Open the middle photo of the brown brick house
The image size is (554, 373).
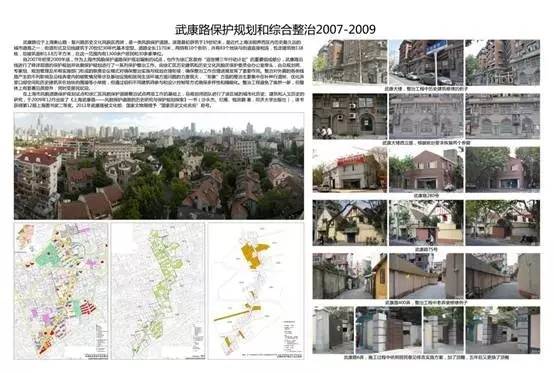[426, 170]
